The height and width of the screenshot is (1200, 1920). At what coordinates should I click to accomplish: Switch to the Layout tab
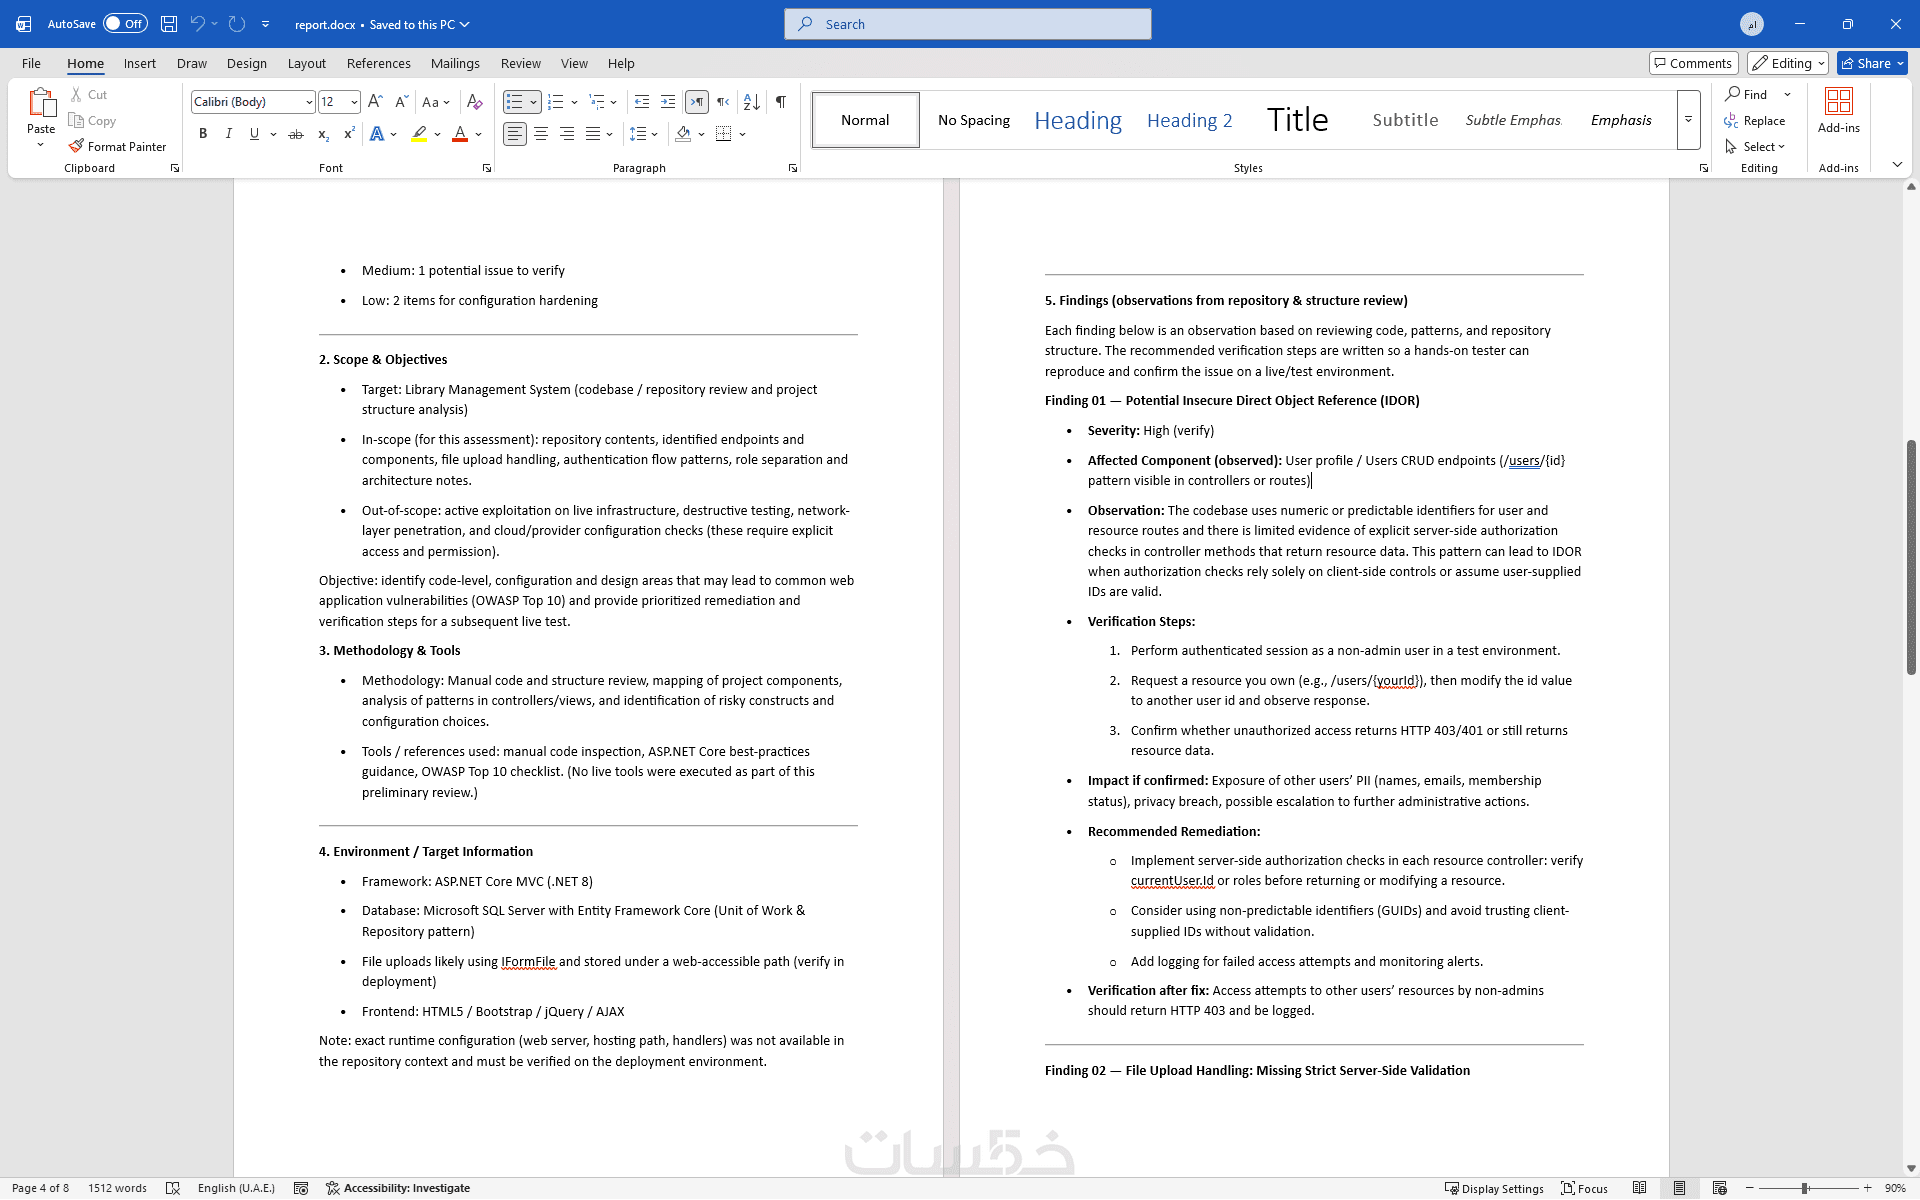[306, 63]
